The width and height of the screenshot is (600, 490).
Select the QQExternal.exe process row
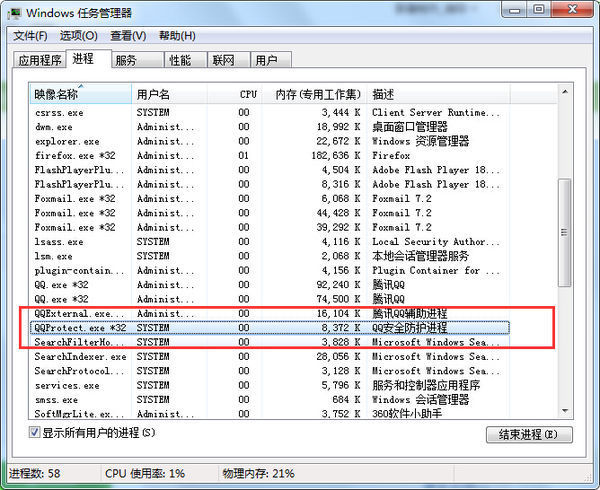270,313
